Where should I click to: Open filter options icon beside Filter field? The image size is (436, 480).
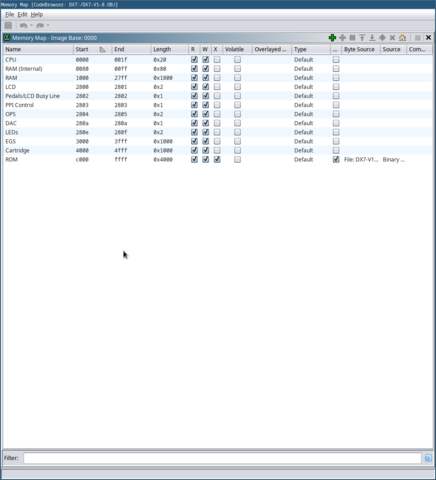pos(428,458)
